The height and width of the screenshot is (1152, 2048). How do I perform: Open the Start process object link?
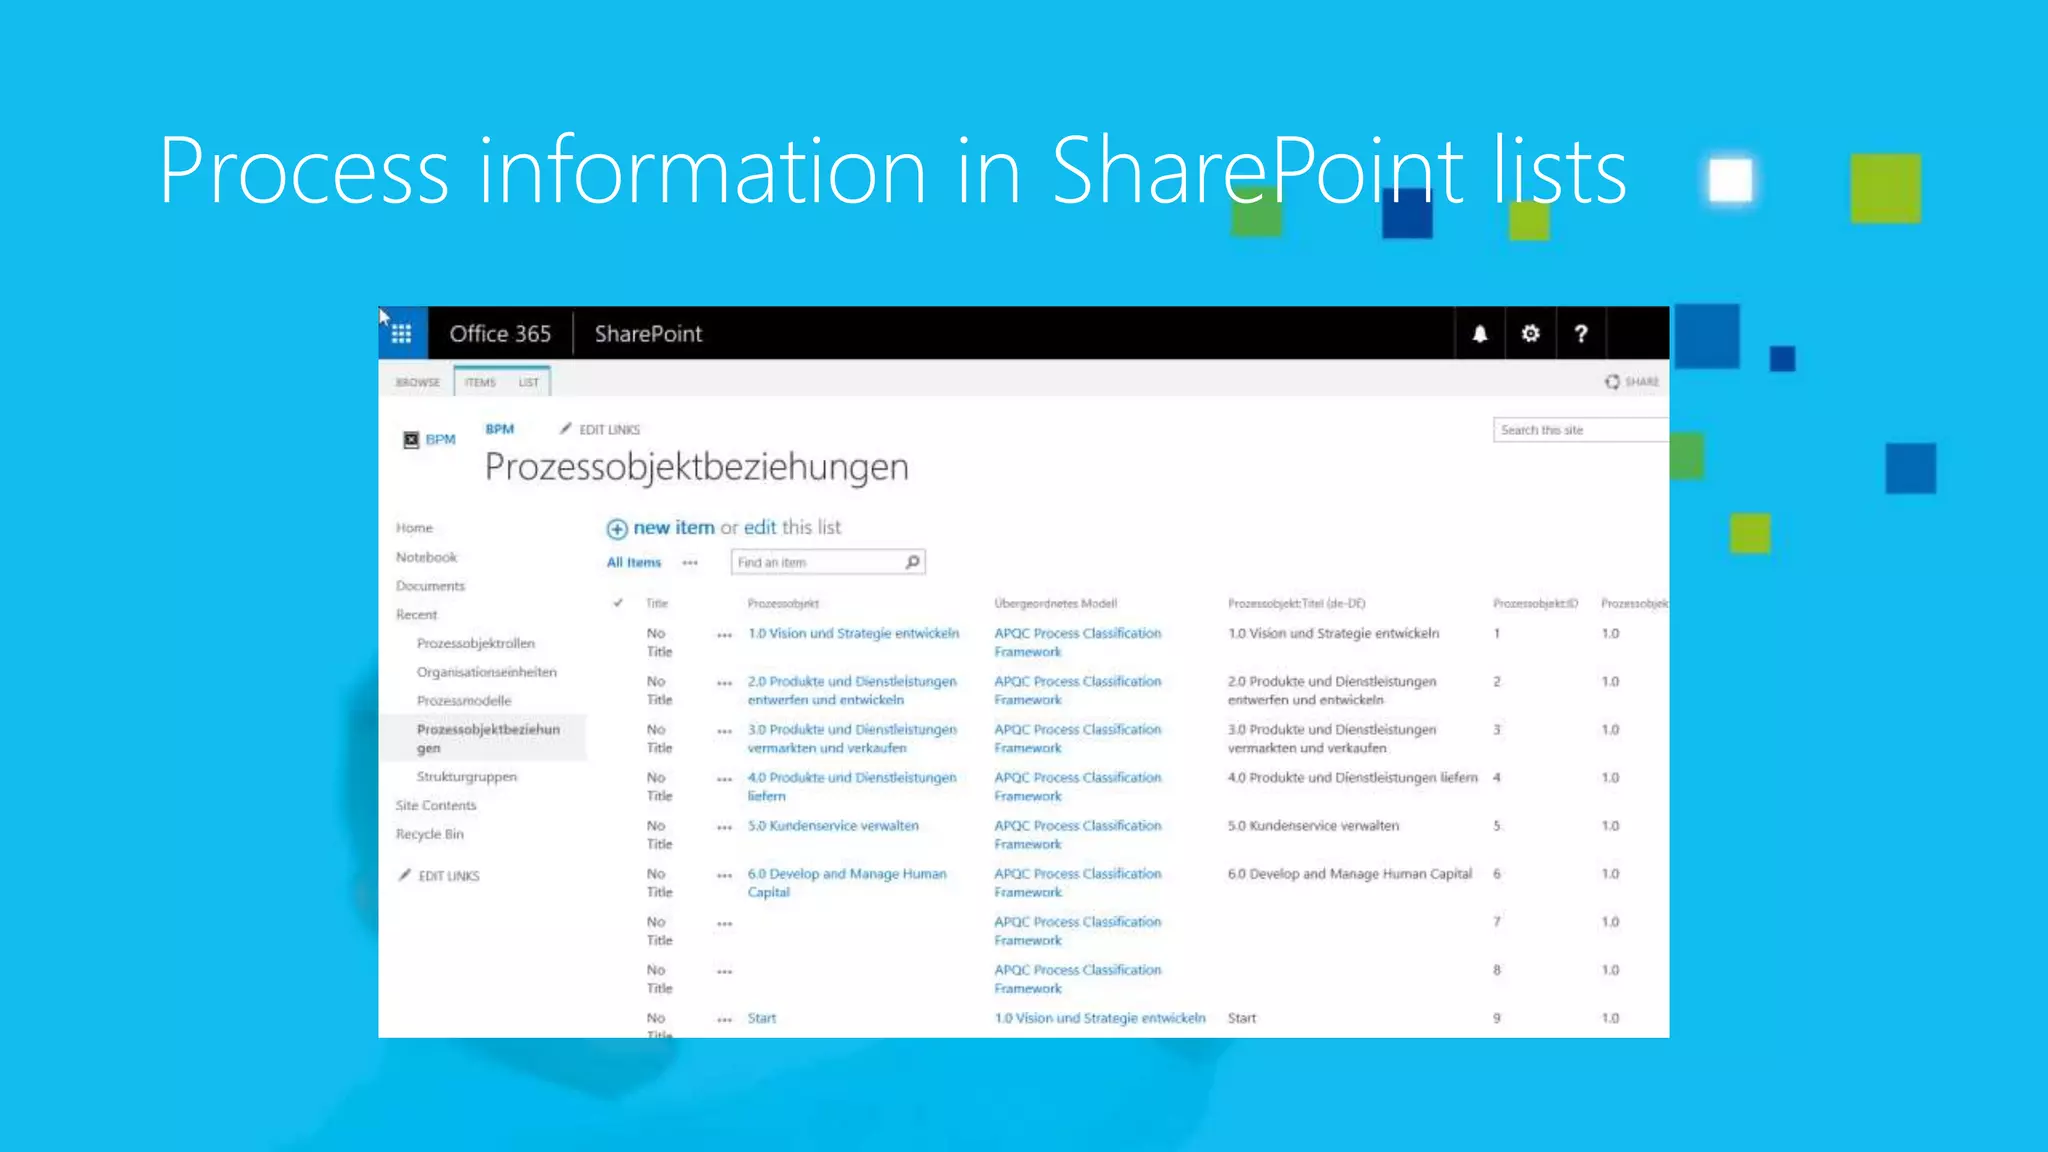click(762, 1018)
